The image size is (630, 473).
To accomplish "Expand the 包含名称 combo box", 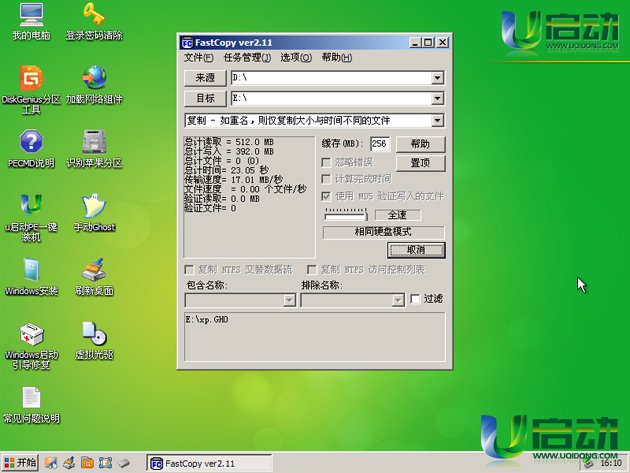I will click(x=289, y=300).
